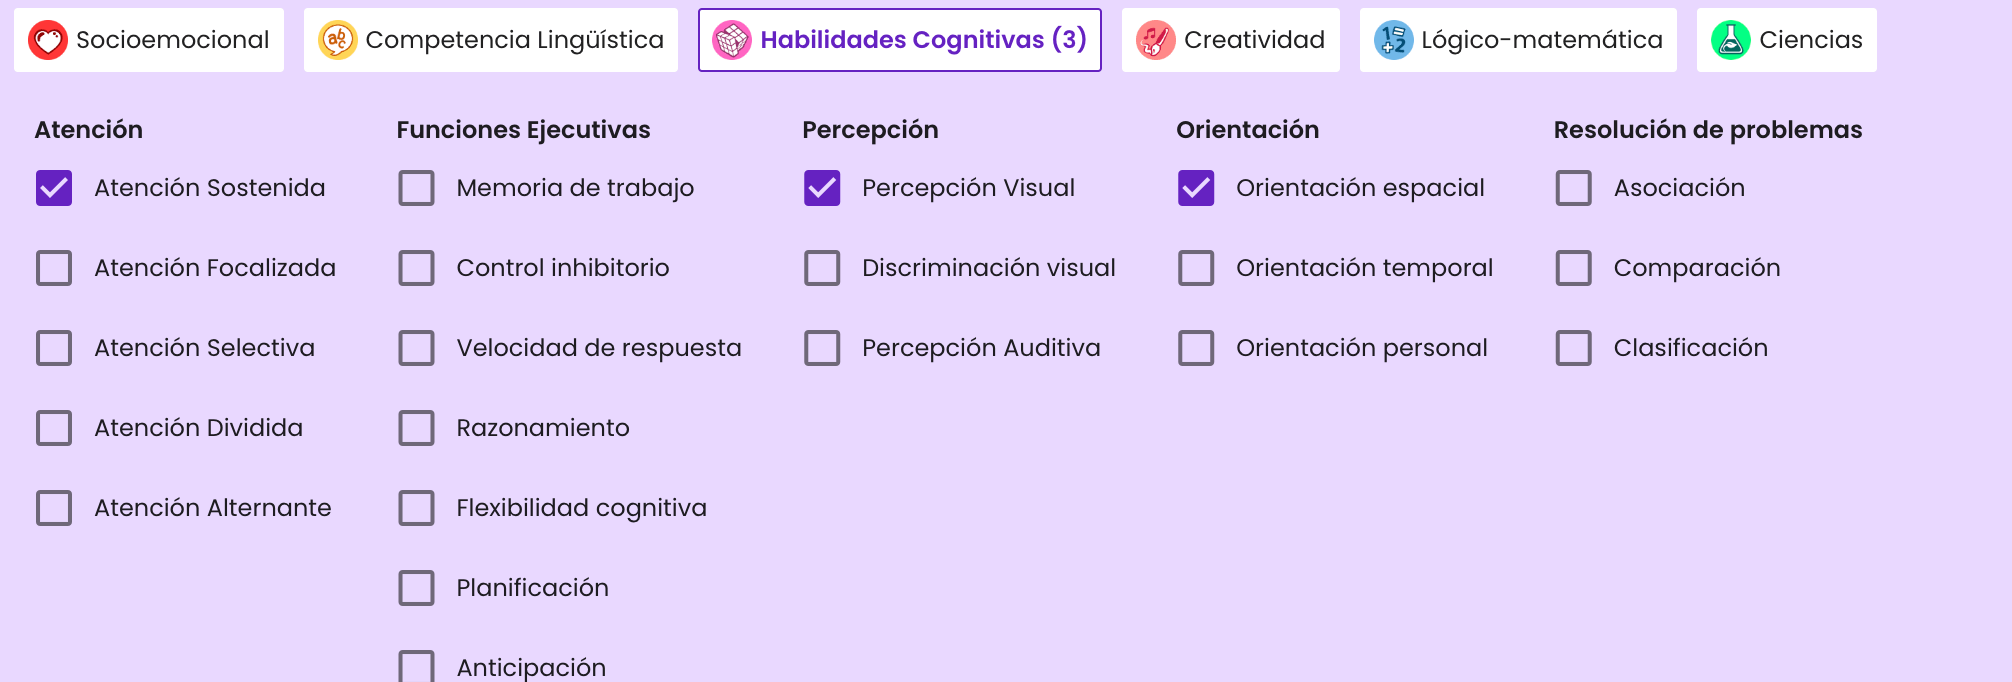Image resolution: width=2012 pixels, height=682 pixels.
Task: Click the Creatividad music icon
Action: [x=1155, y=40]
